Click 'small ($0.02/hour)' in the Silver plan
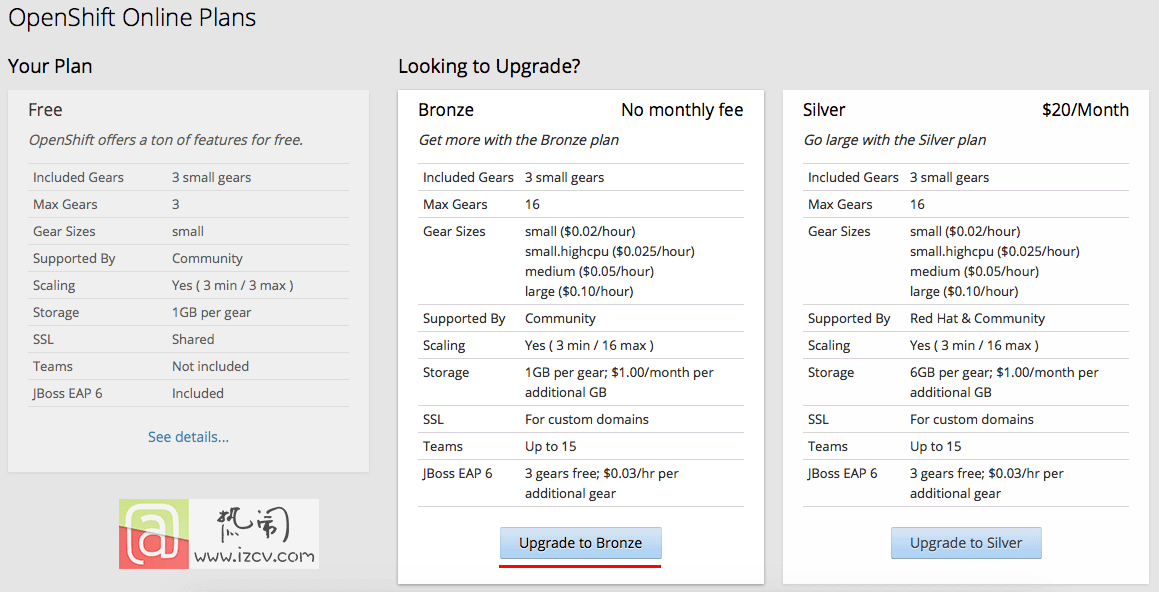The width and height of the screenshot is (1159, 592). coord(965,231)
